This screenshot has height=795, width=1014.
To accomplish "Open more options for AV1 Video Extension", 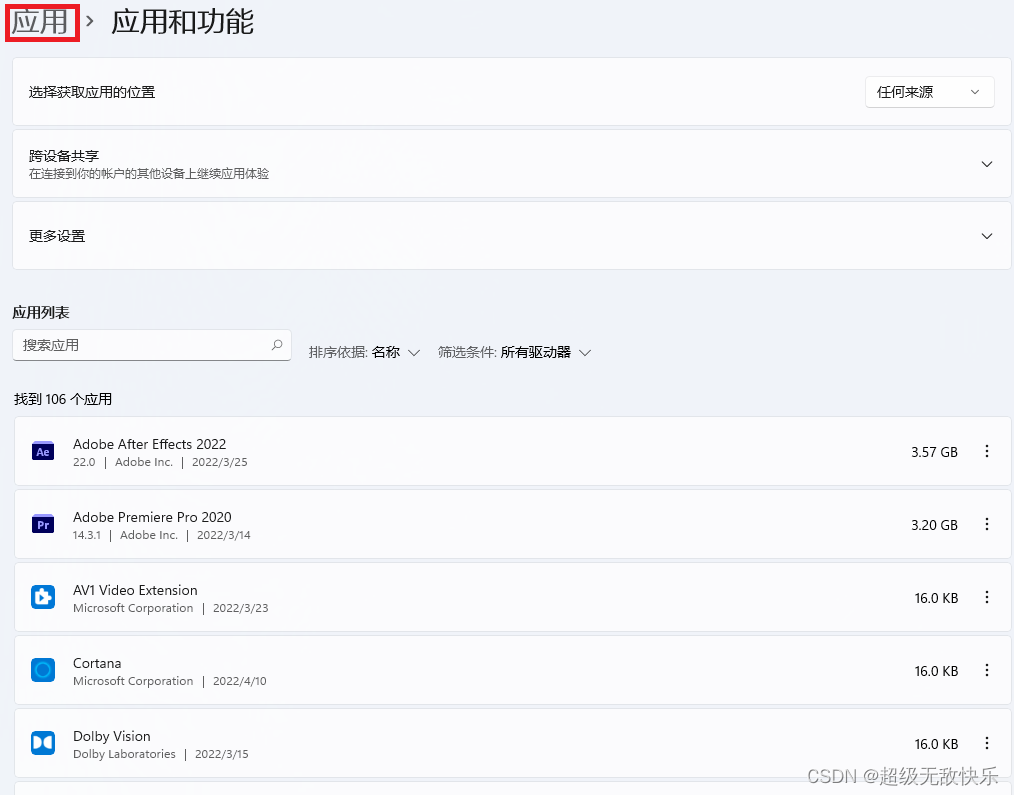I will (986, 598).
